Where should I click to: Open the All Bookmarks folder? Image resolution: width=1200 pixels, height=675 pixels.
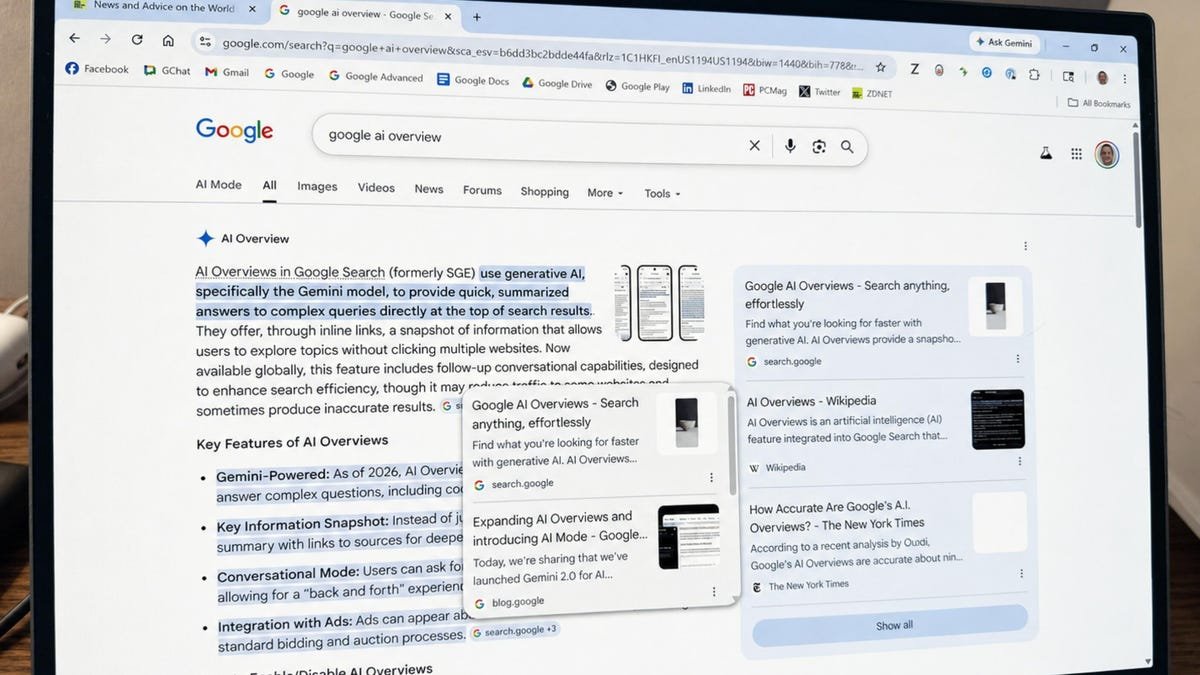point(1099,103)
